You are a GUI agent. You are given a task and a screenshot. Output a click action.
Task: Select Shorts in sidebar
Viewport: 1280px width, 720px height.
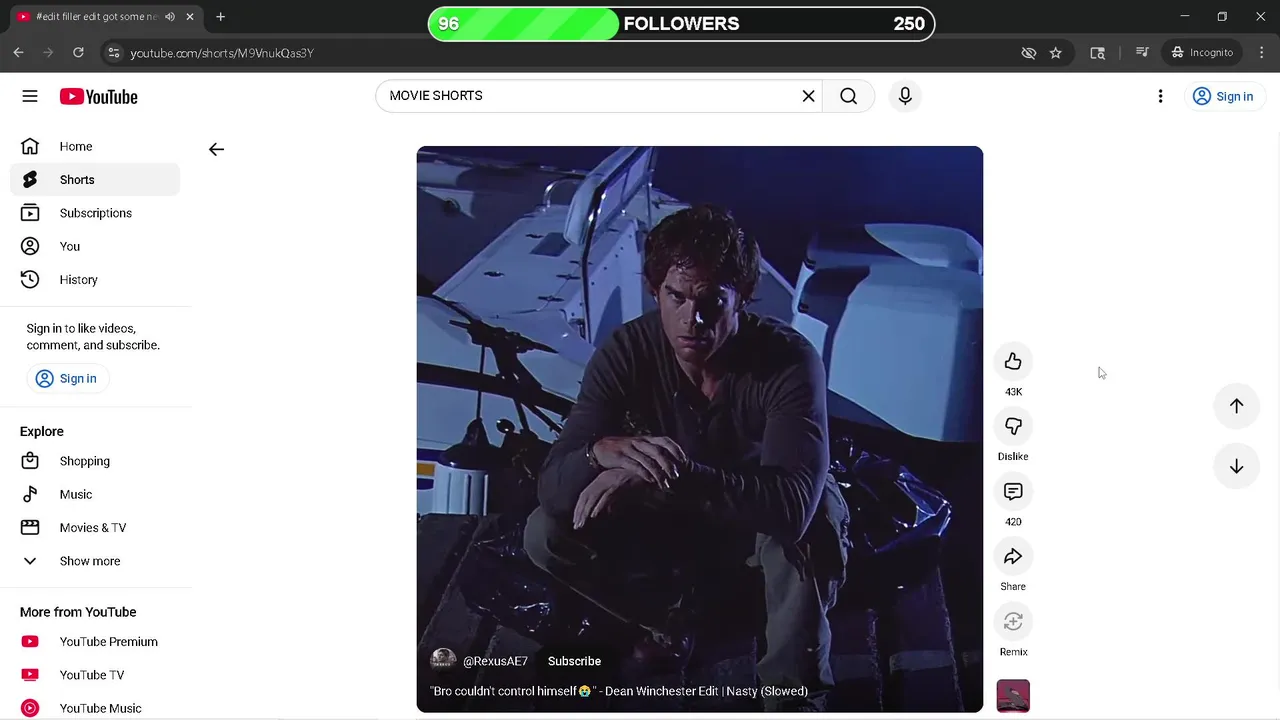point(95,180)
